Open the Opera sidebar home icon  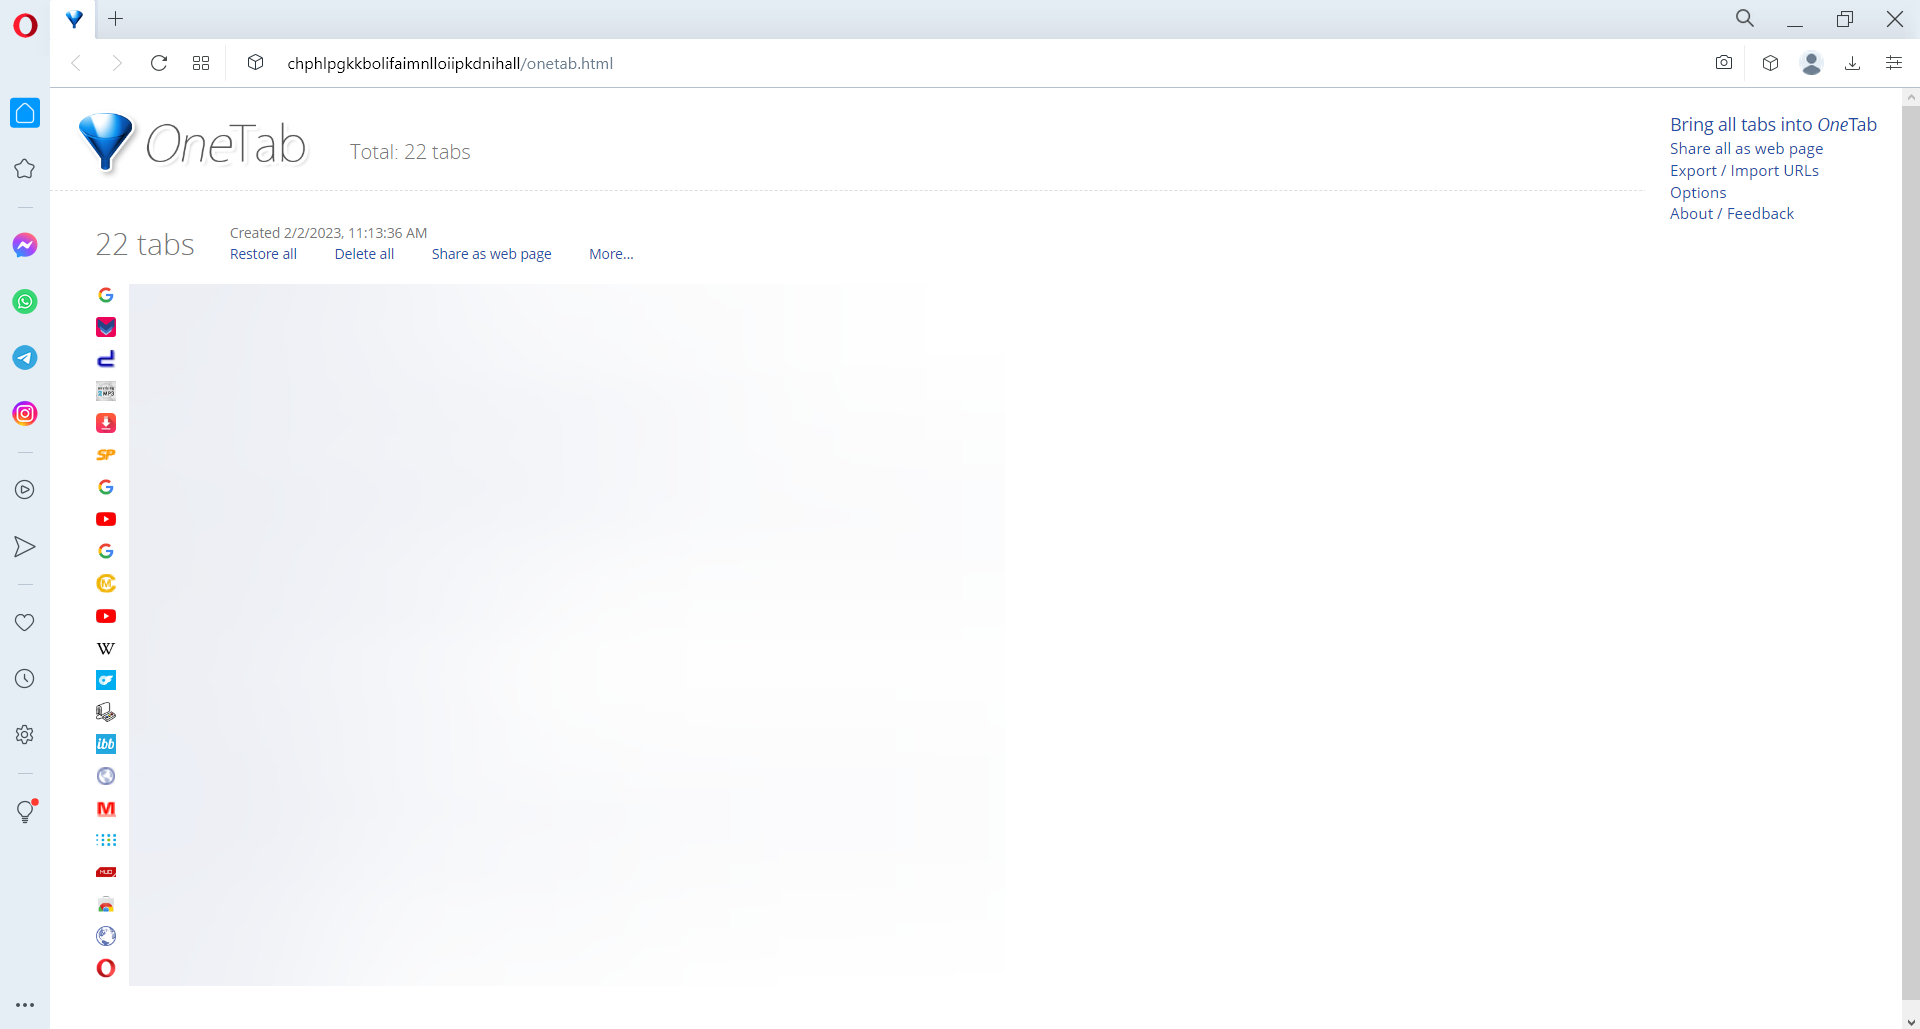(x=25, y=113)
